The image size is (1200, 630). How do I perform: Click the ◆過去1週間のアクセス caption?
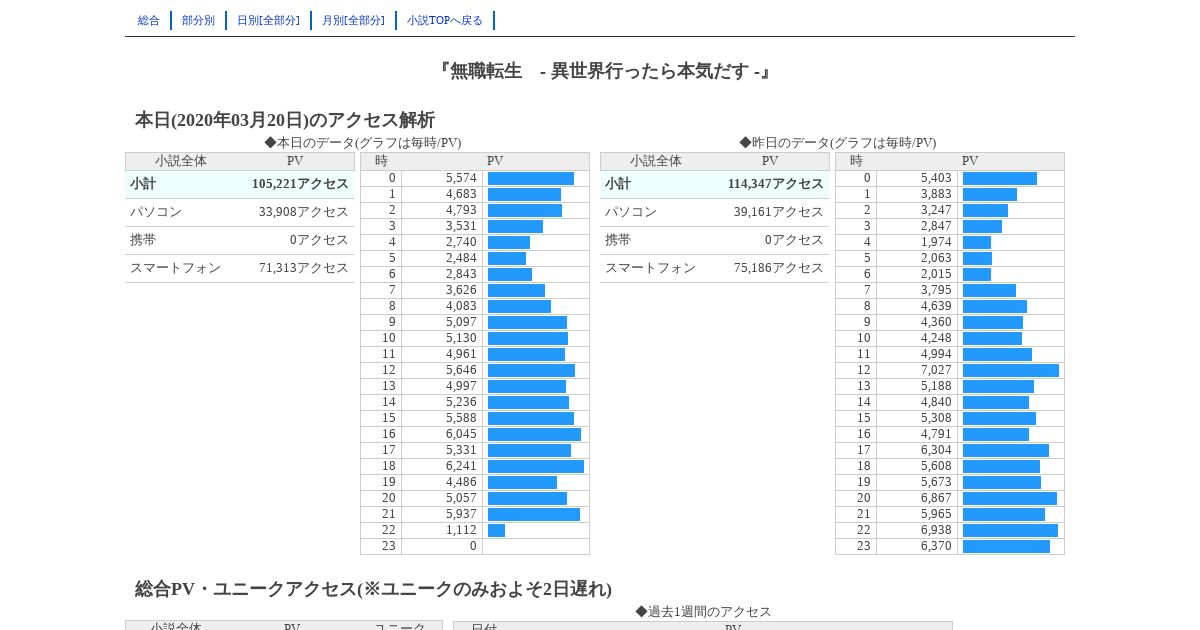pos(703,612)
